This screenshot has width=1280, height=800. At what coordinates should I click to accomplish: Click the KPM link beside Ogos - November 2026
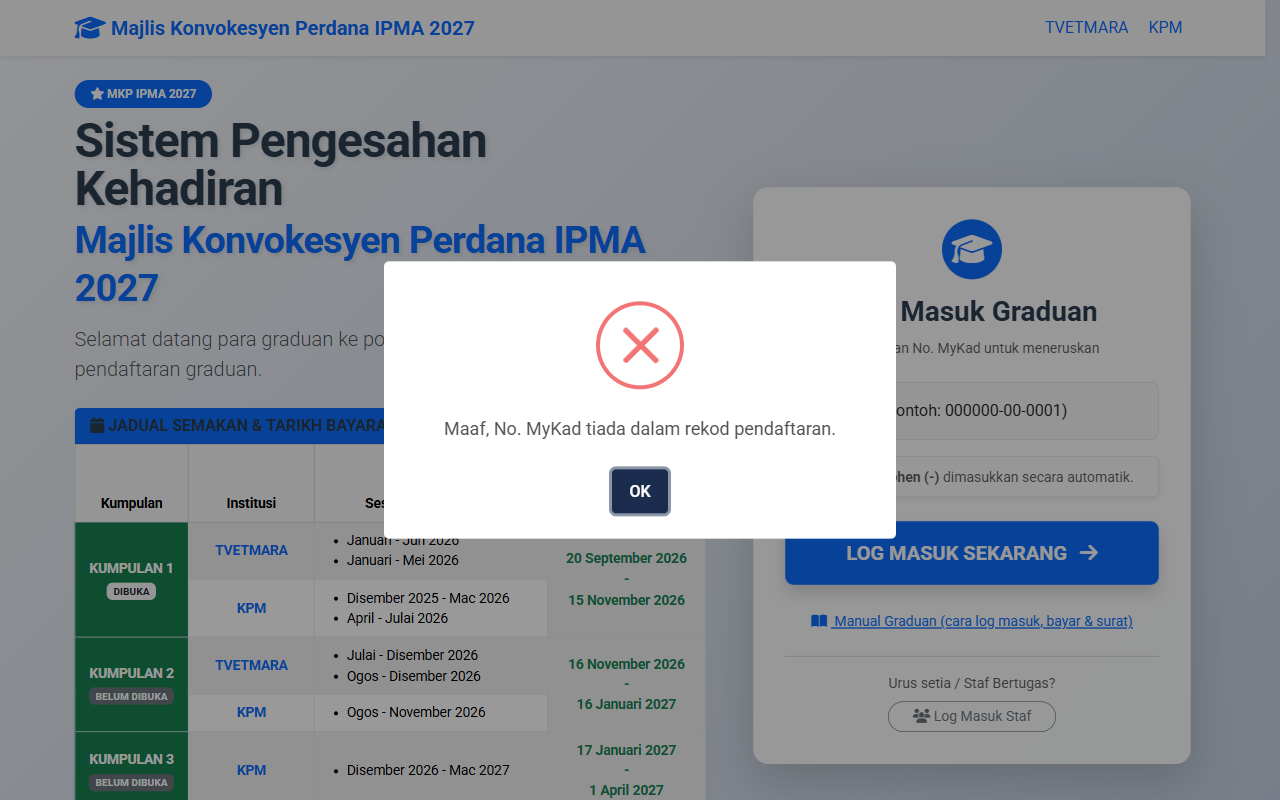point(251,712)
